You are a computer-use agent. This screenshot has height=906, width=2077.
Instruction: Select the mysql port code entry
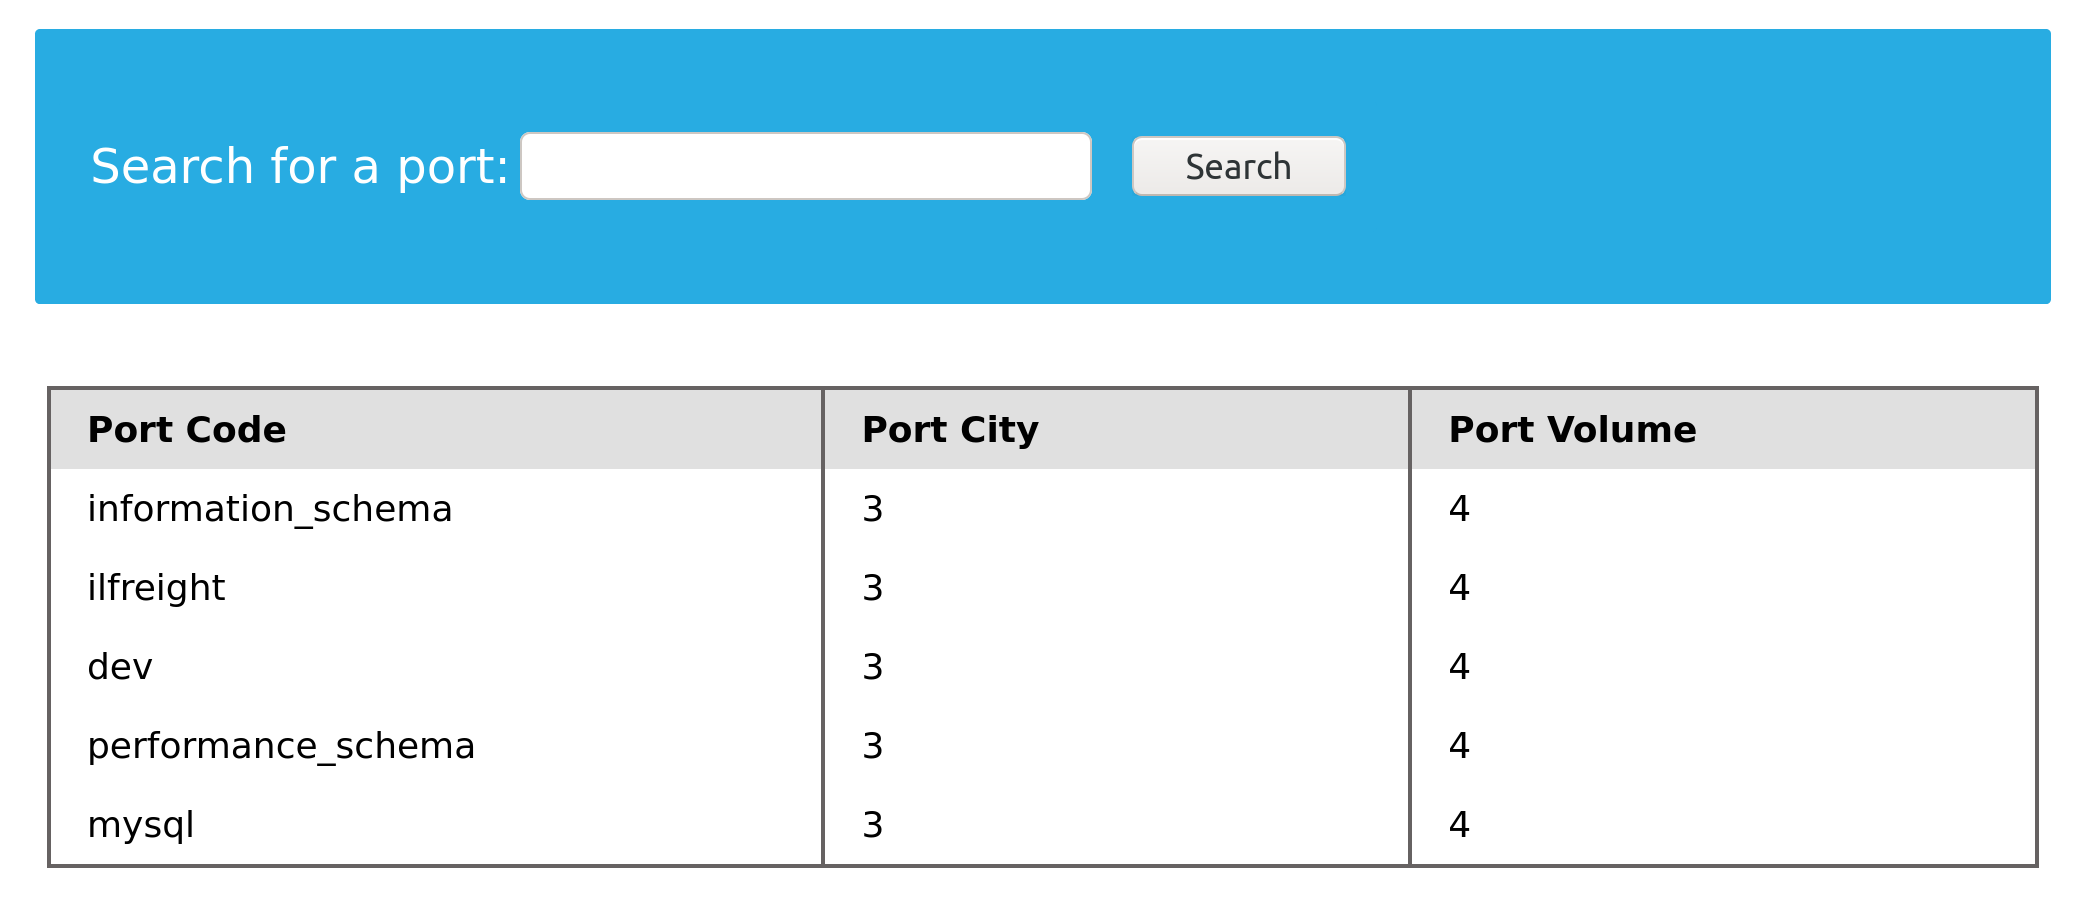pyautogui.click(x=141, y=825)
